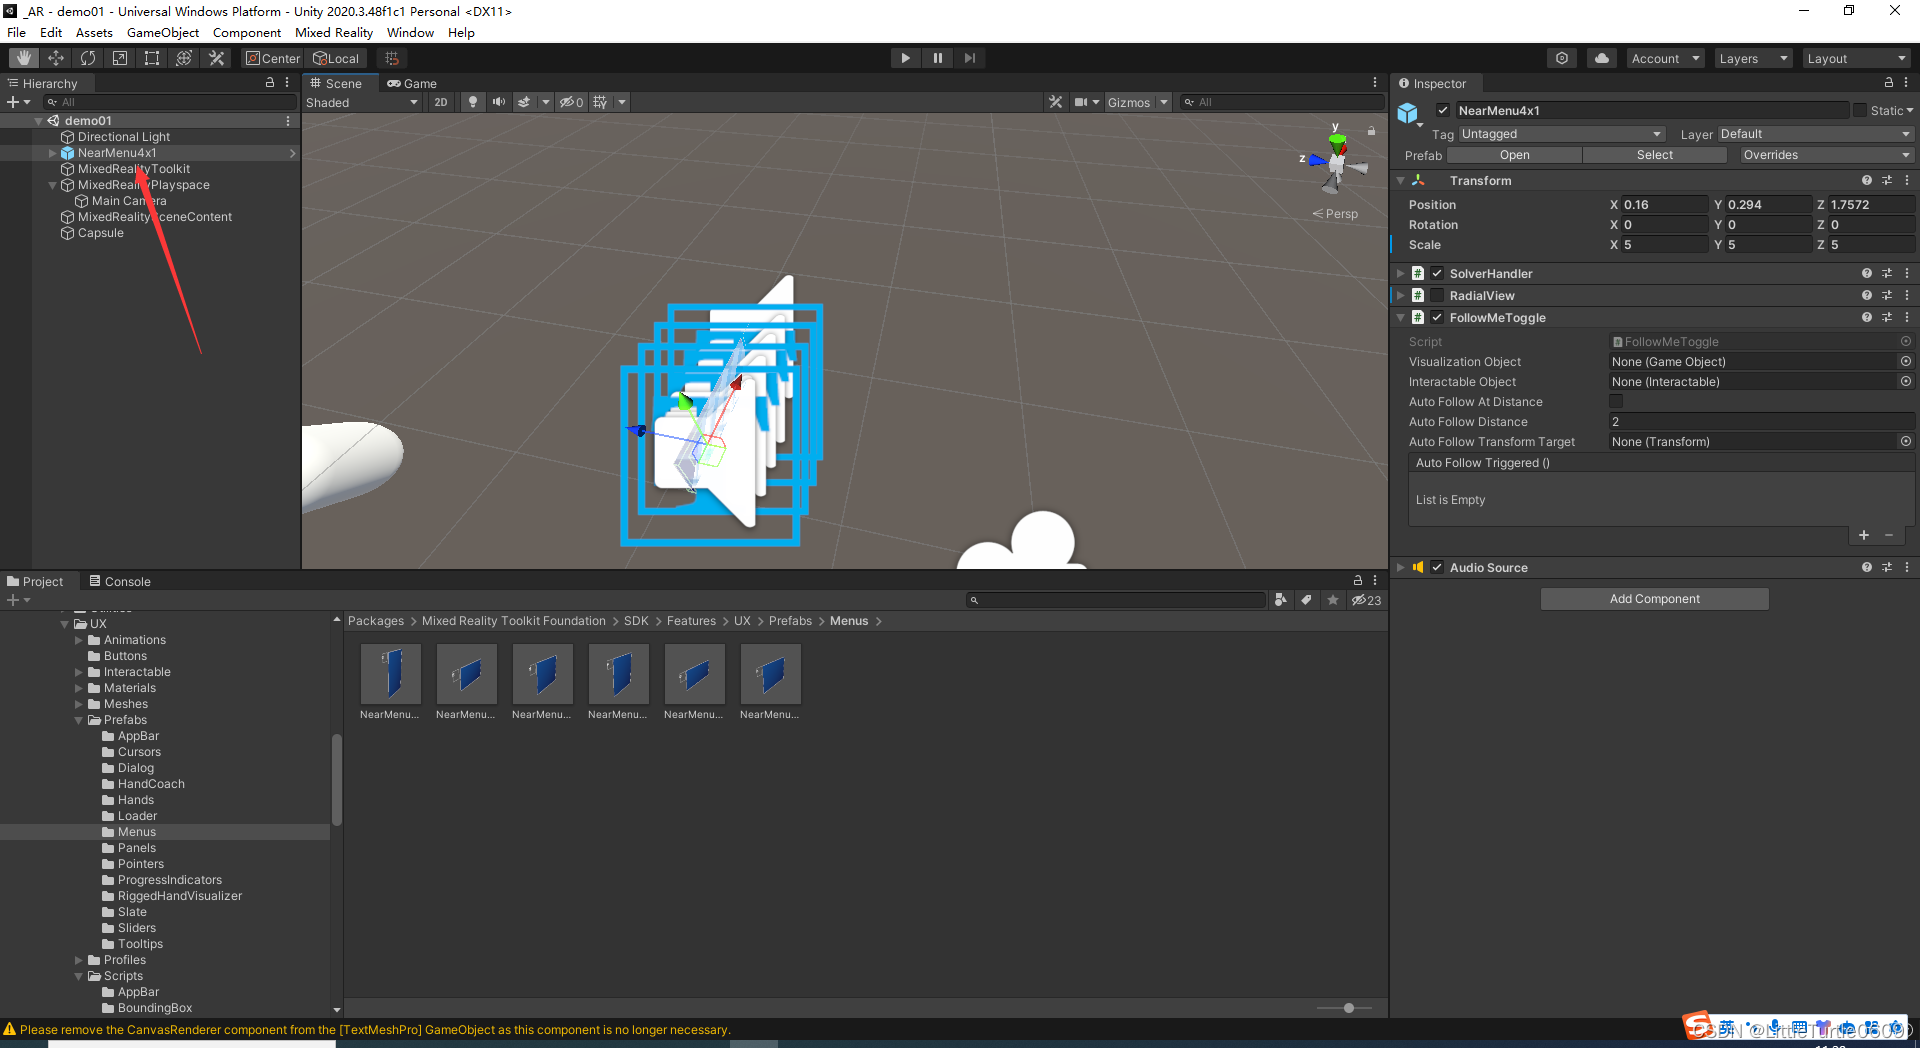
Task: Expand the SolverHandler component
Action: click(x=1400, y=273)
